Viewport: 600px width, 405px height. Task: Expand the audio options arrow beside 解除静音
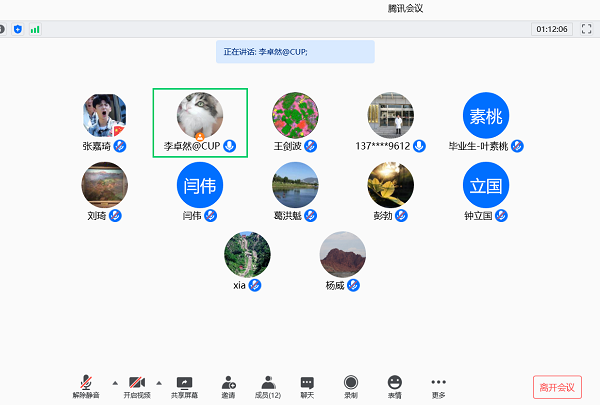pyautogui.click(x=113, y=383)
